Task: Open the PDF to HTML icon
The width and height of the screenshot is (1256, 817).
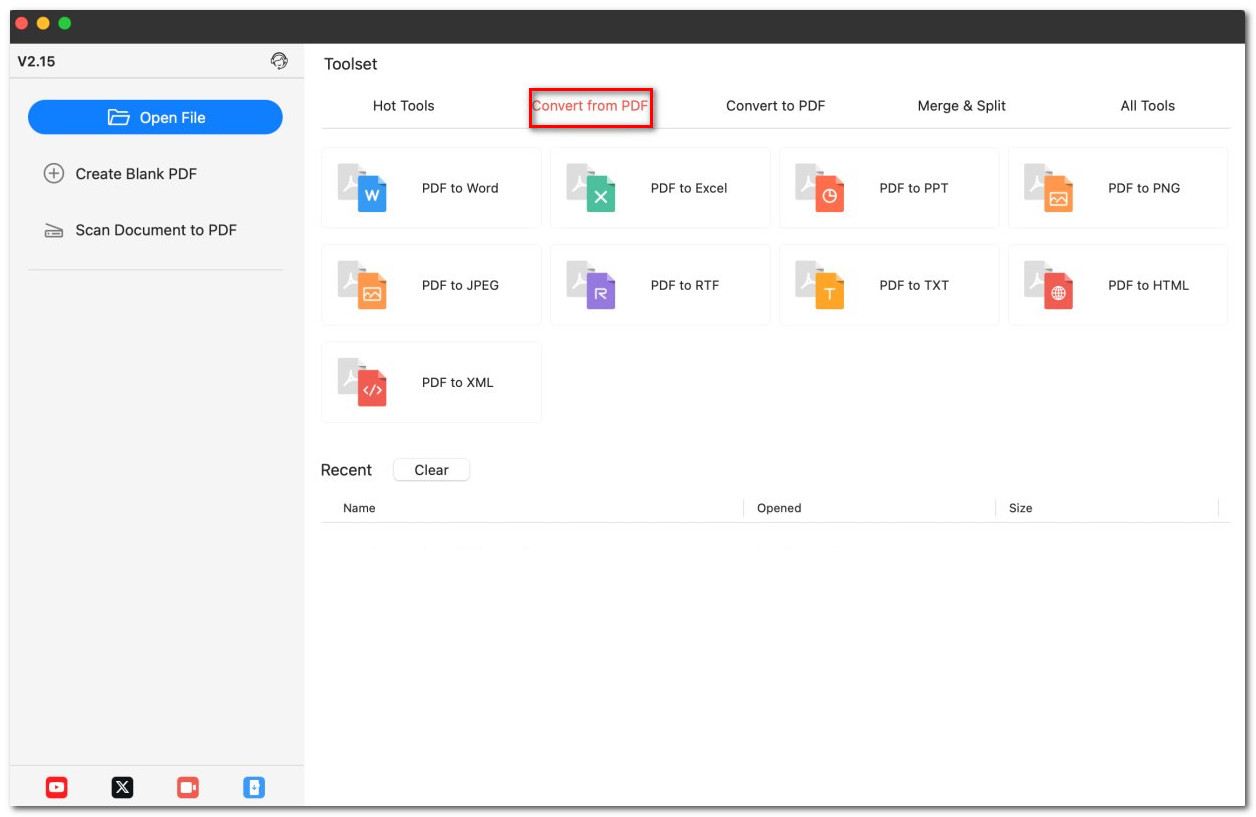Action: point(1049,285)
